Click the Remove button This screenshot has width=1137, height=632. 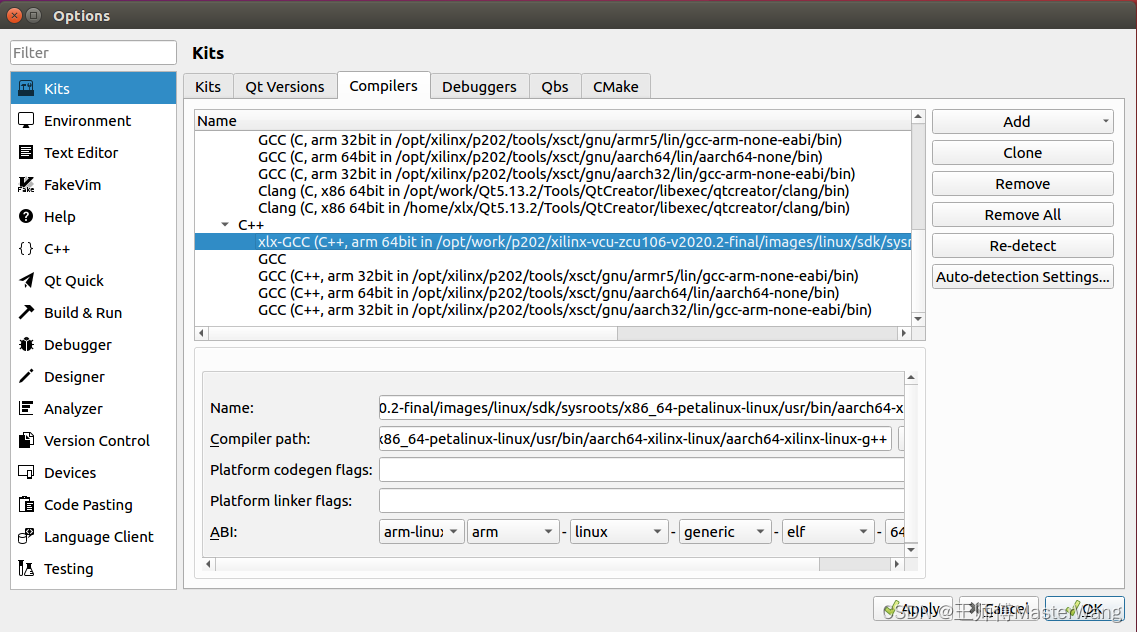pos(1022,184)
